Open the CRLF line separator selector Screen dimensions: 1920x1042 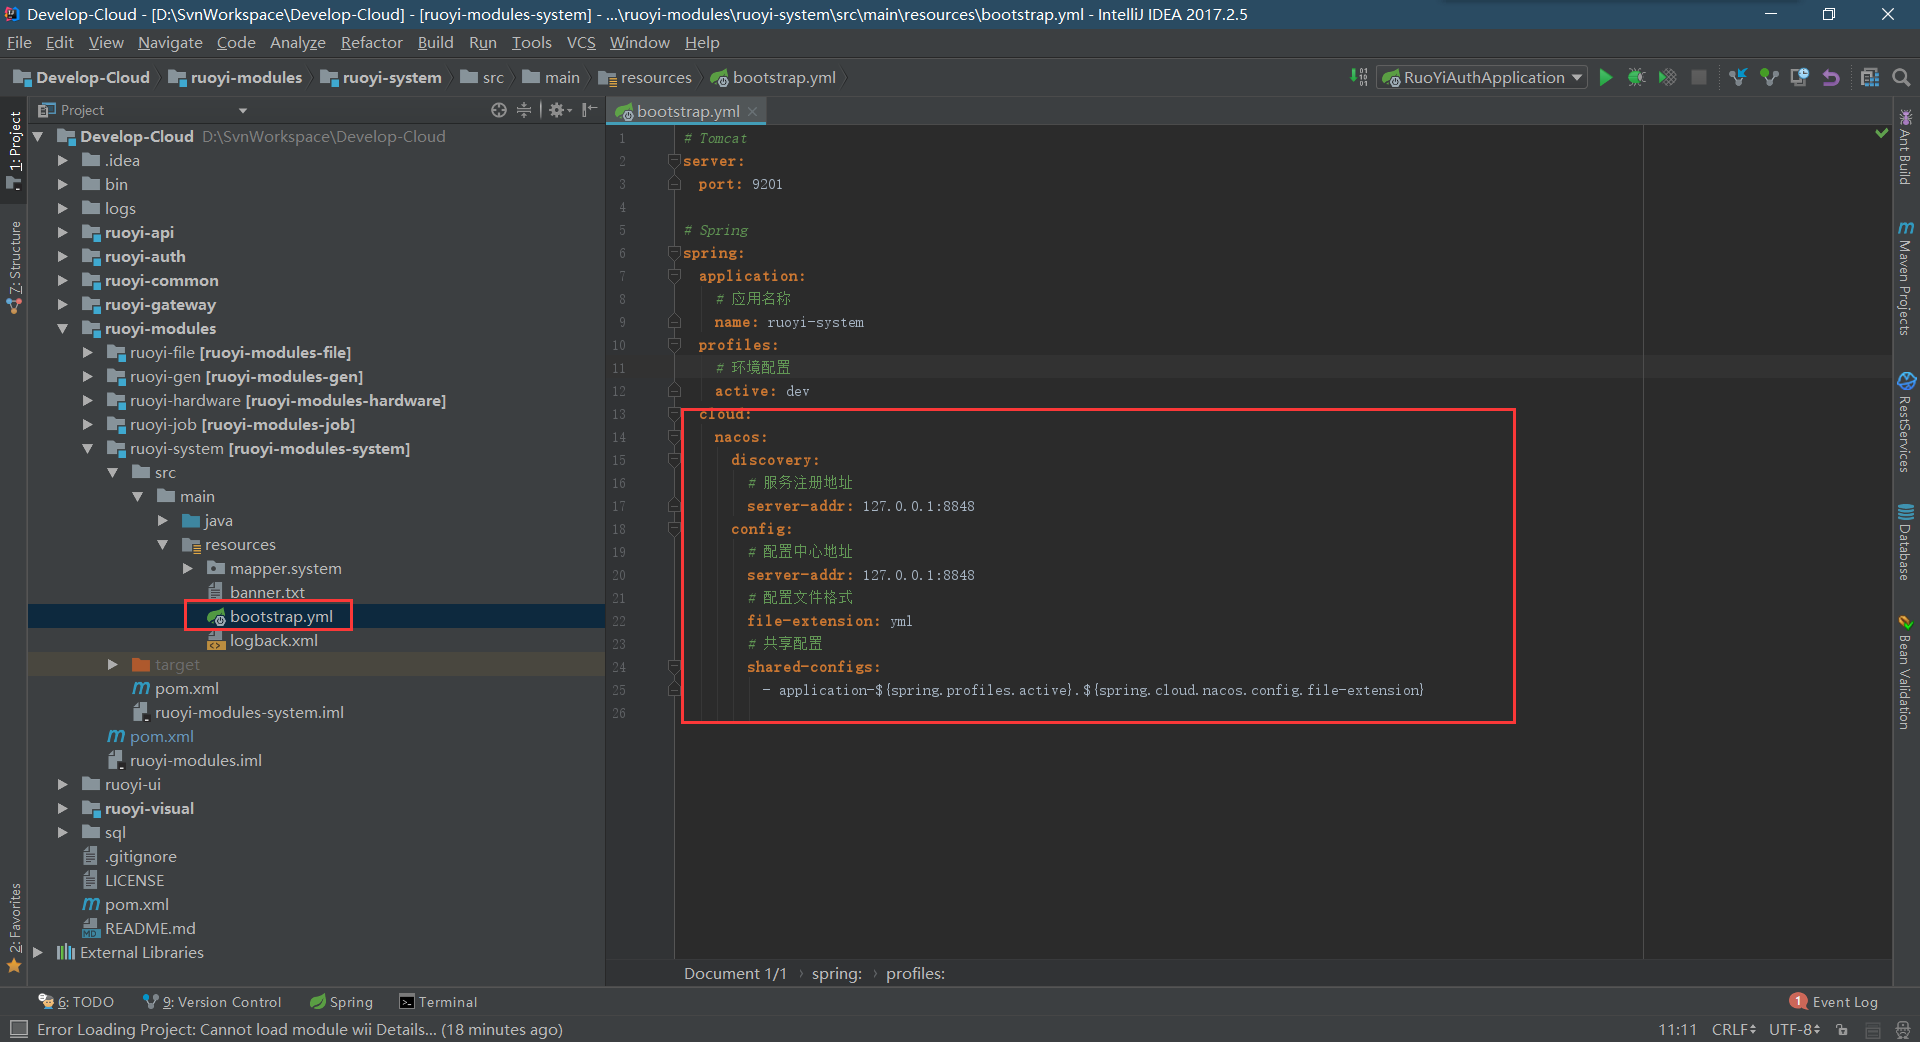click(x=1733, y=1029)
